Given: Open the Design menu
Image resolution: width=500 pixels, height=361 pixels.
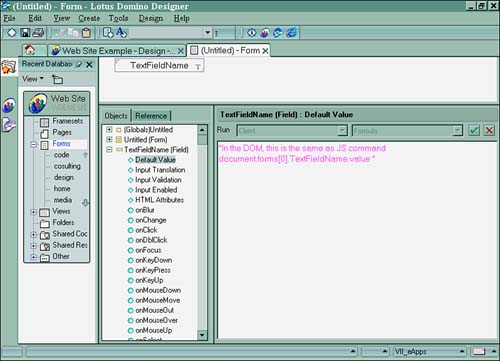Looking at the screenshot, I should [151, 18].
